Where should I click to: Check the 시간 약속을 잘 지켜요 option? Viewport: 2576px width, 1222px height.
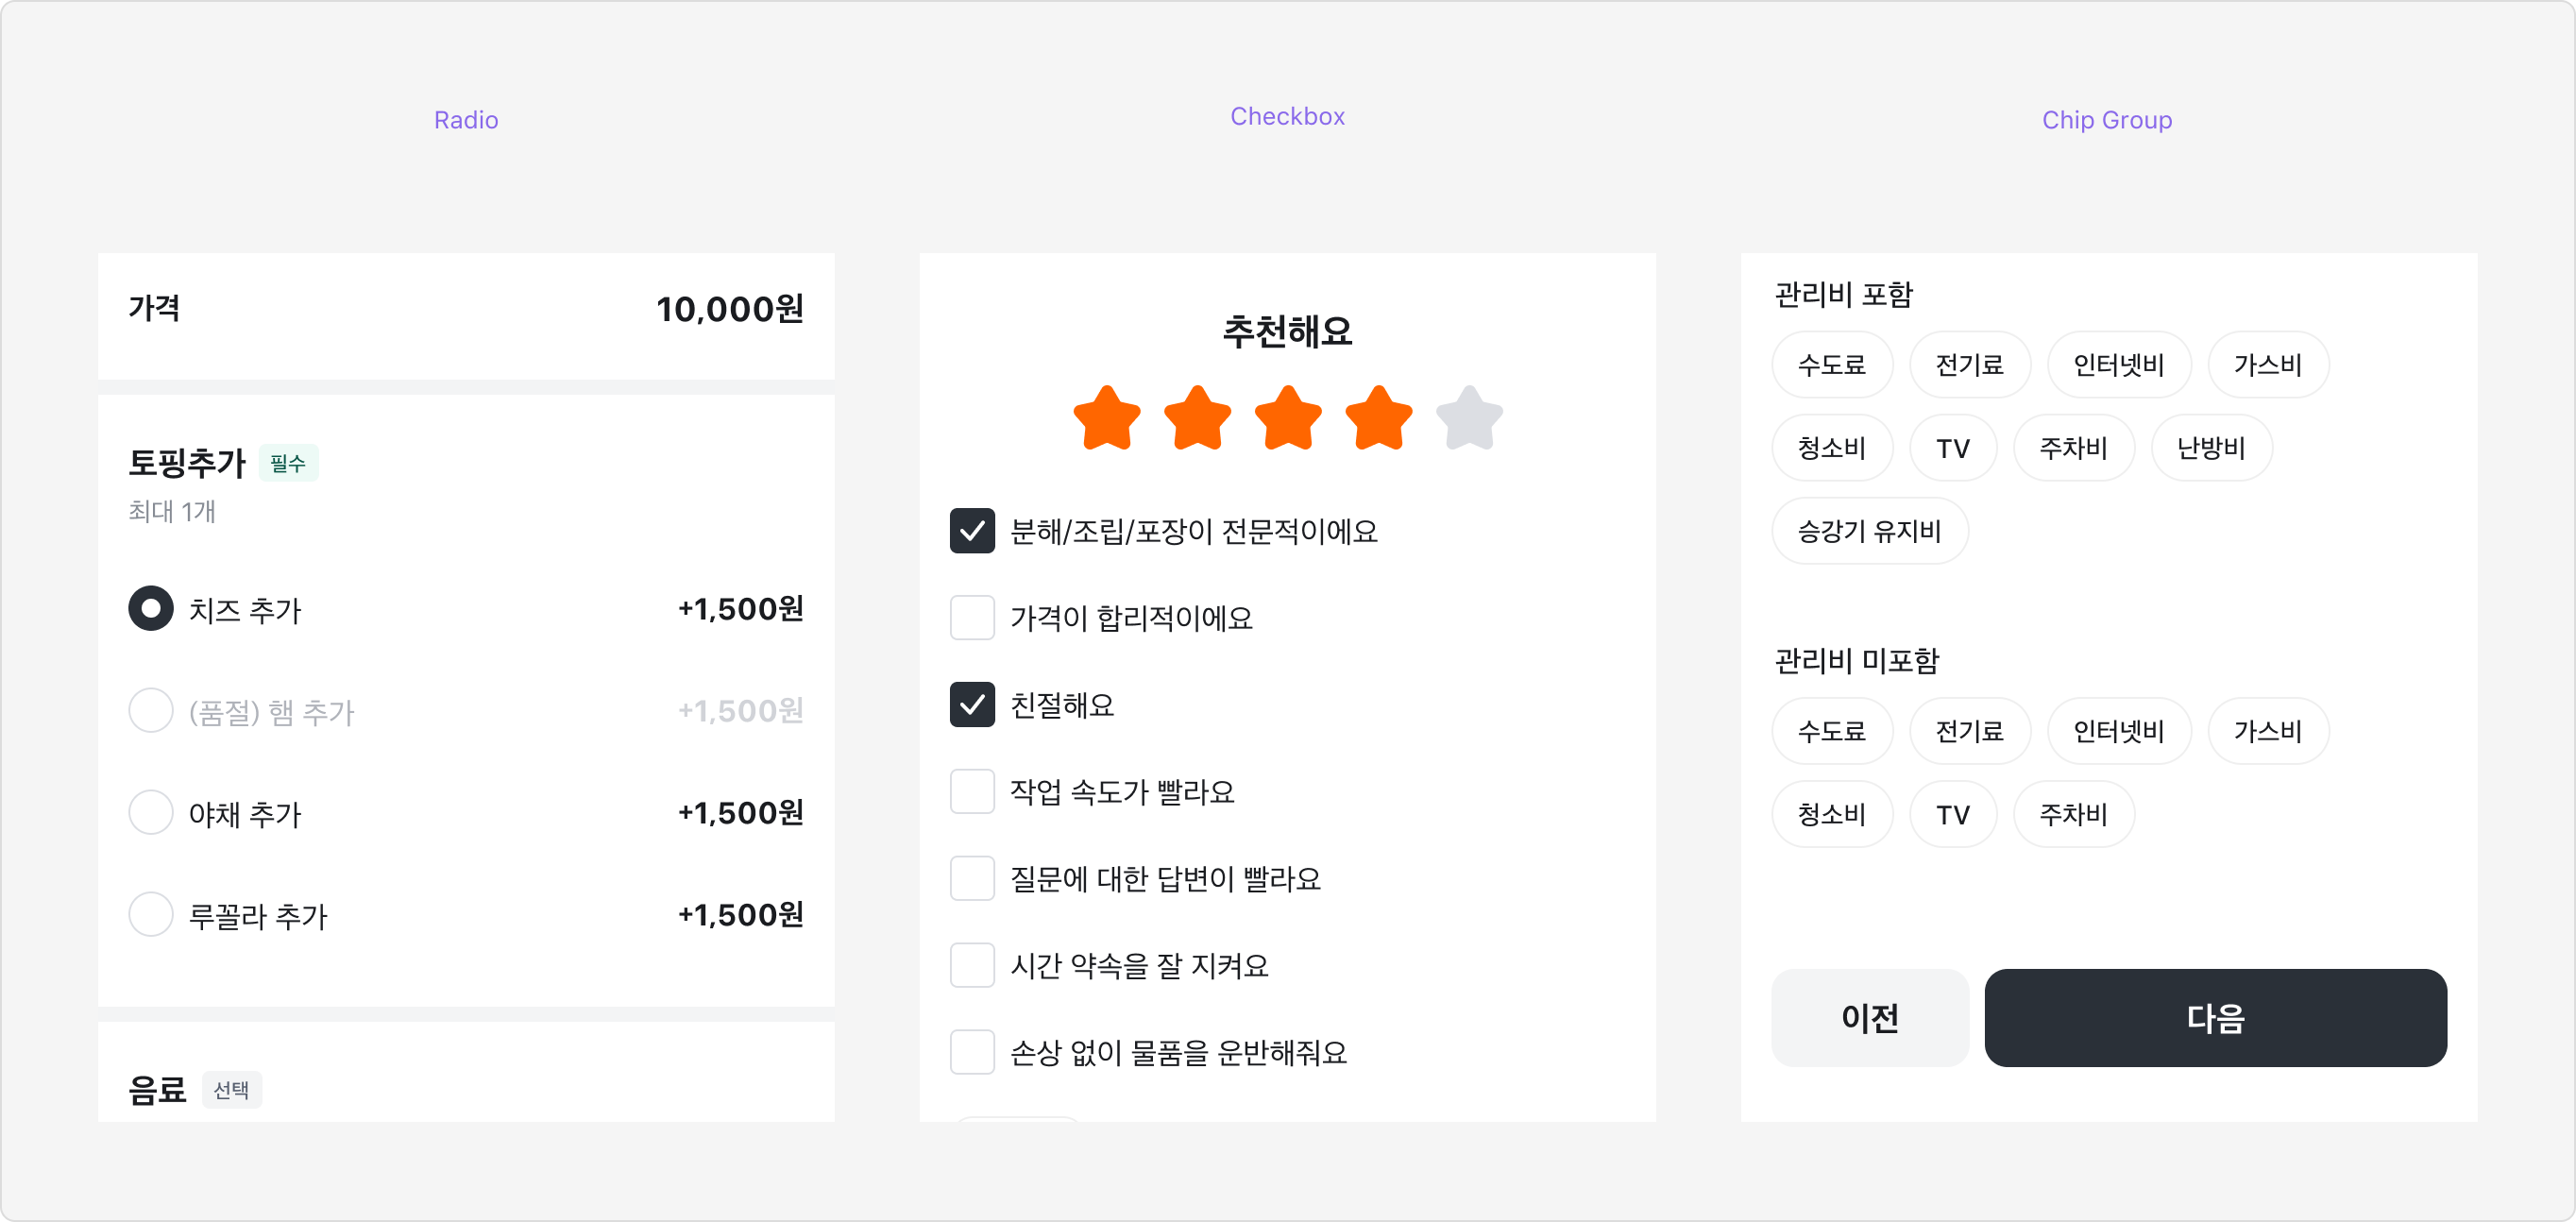(x=971, y=964)
